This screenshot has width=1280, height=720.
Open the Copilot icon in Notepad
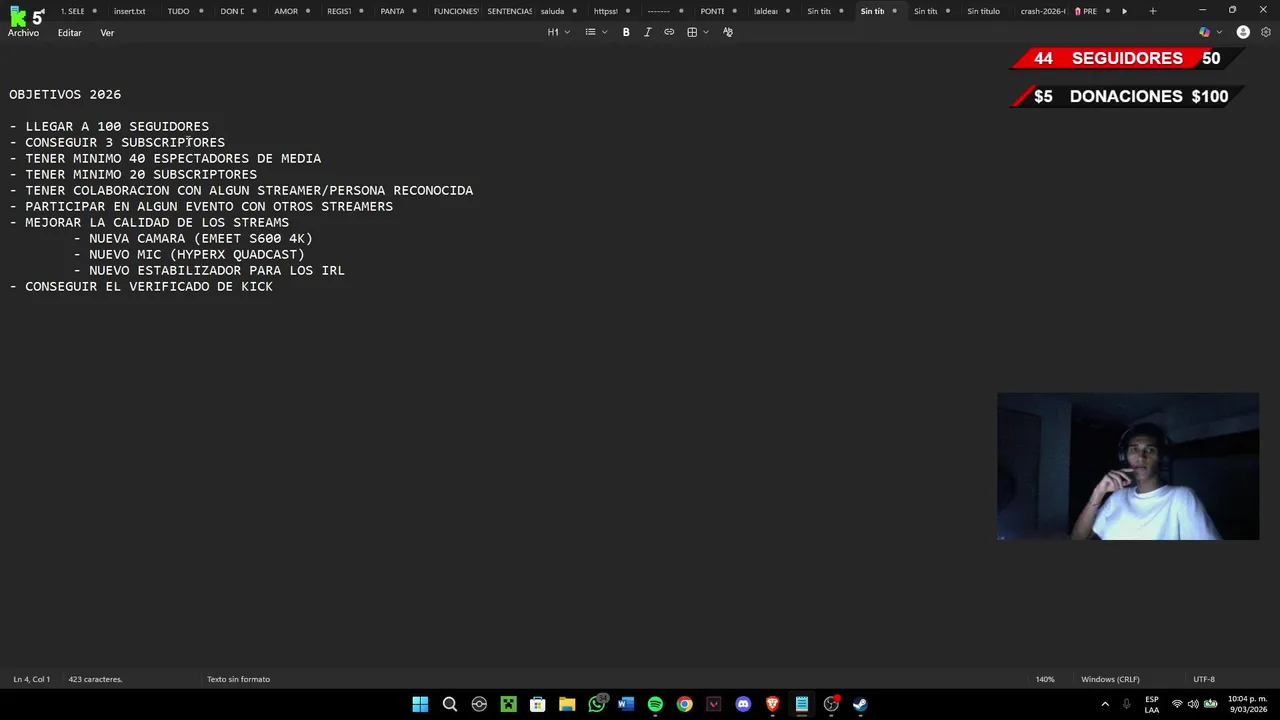pos(1204,32)
